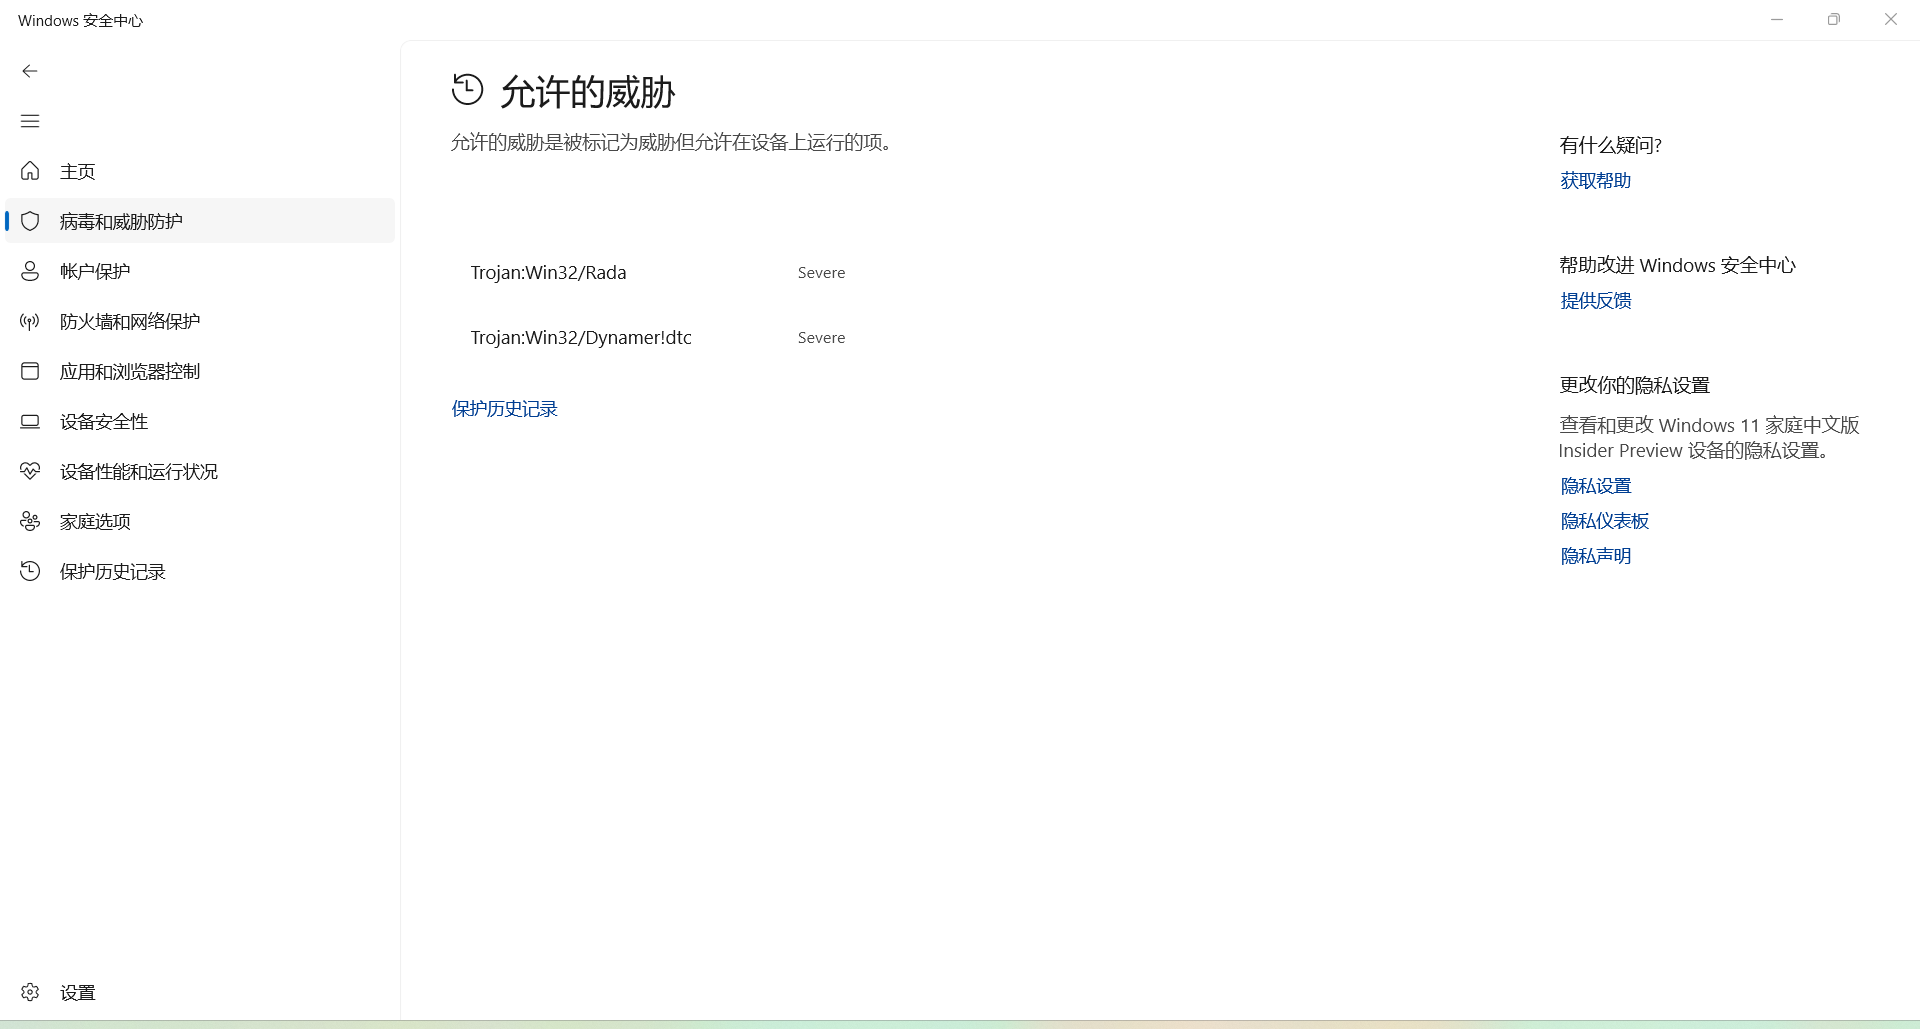Click the family icon for 家庭选项

tap(30, 521)
